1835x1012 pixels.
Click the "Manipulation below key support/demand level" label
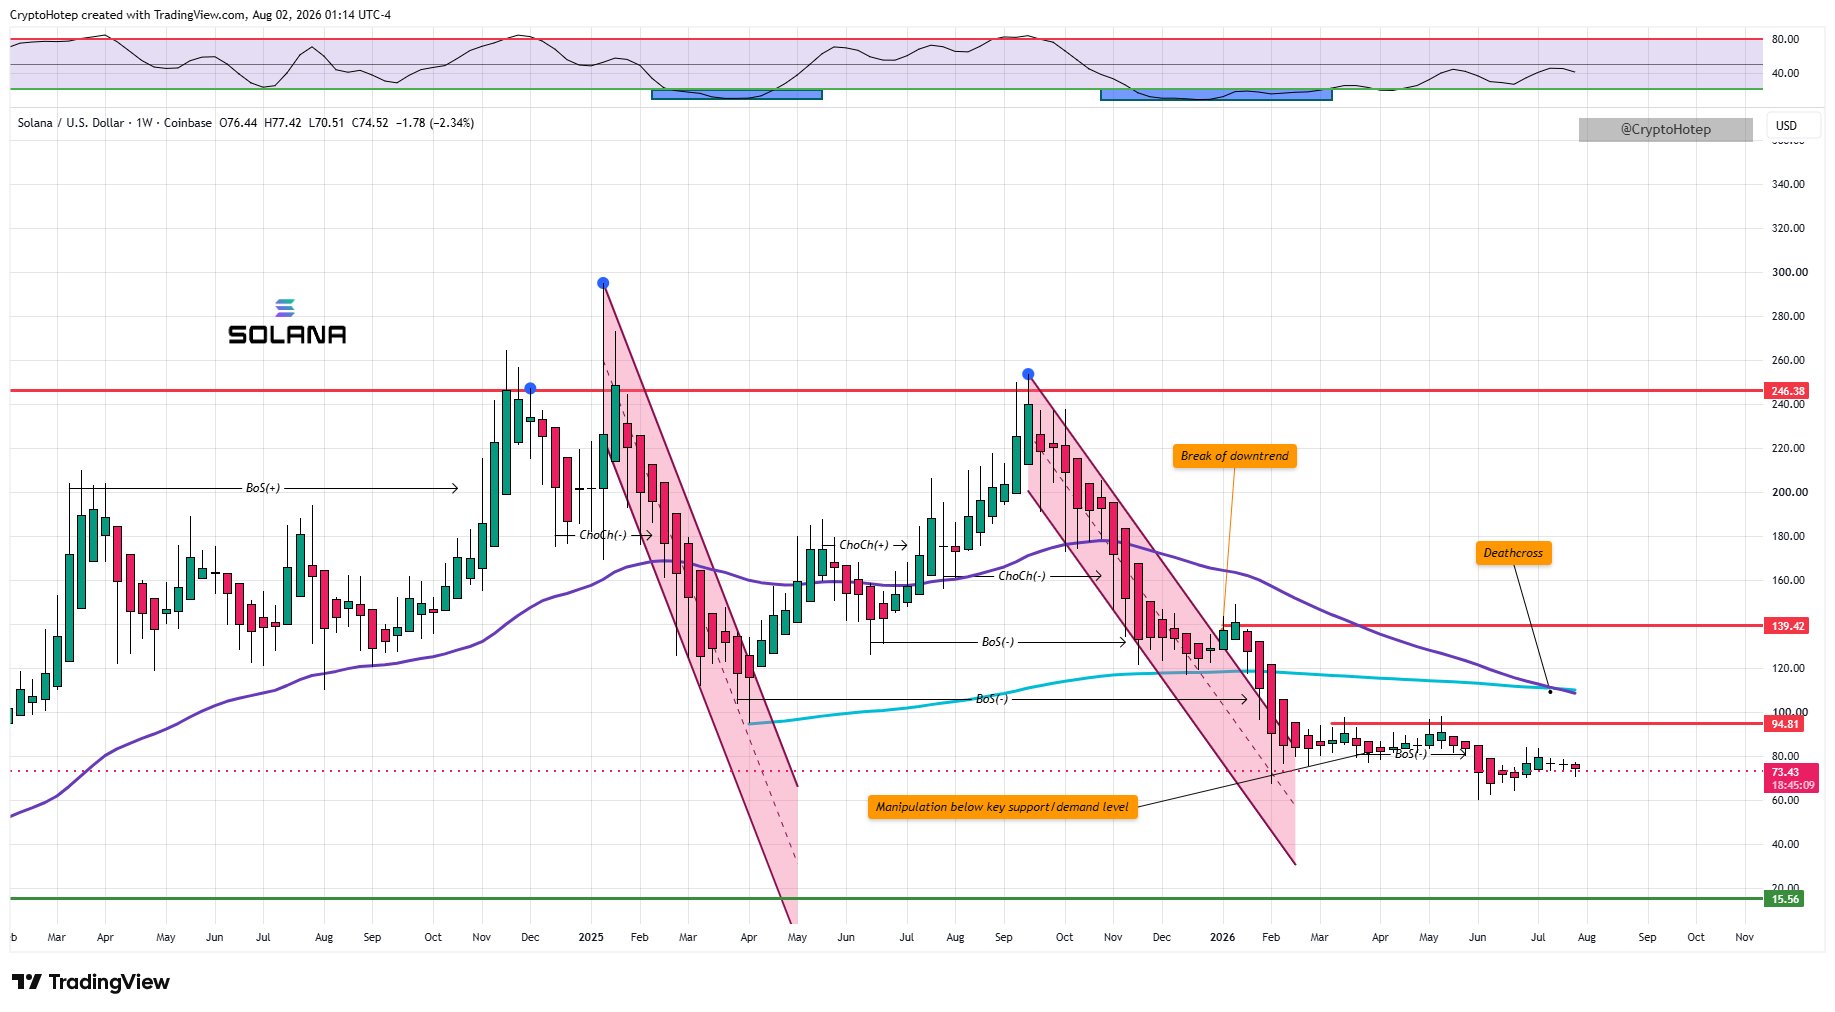(x=1002, y=807)
